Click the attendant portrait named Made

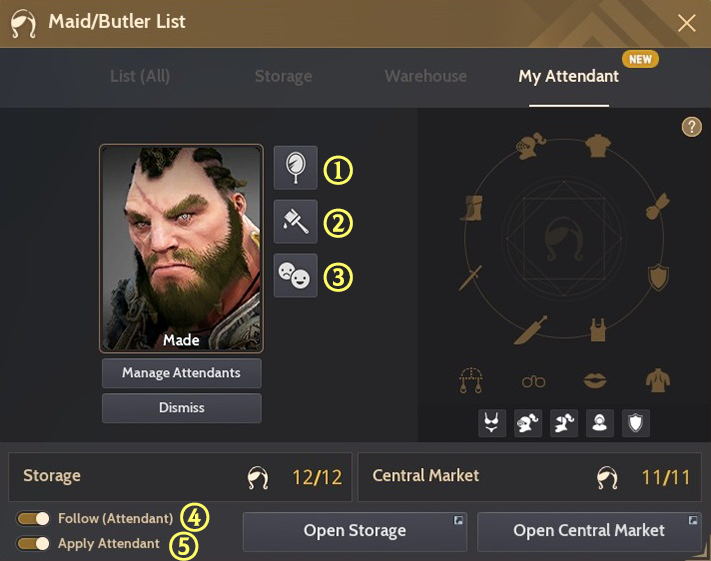(x=181, y=248)
